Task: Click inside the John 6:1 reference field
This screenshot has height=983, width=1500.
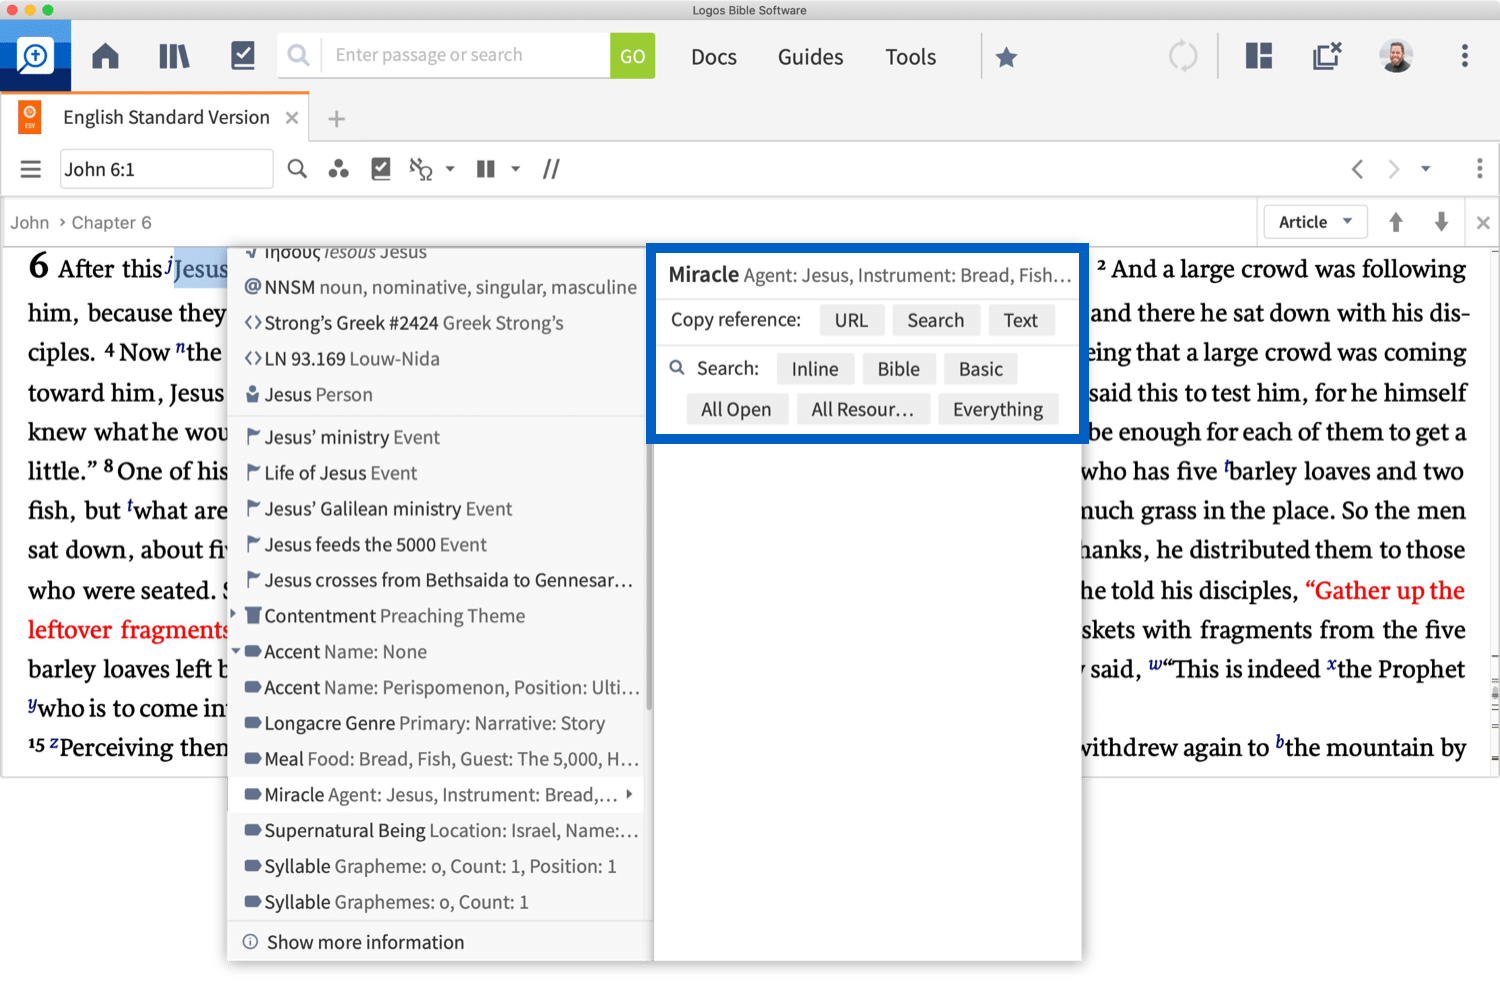Action: [x=165, y=169]
